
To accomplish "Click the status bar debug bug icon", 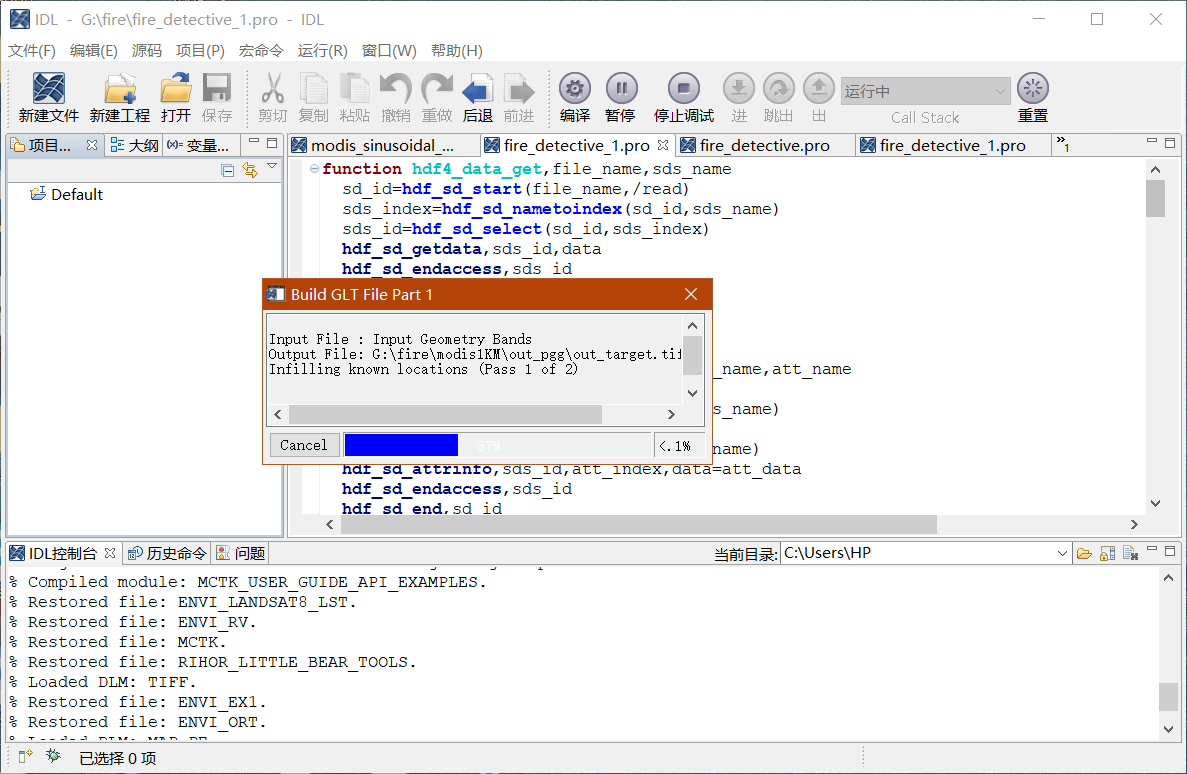I will 53,756.
